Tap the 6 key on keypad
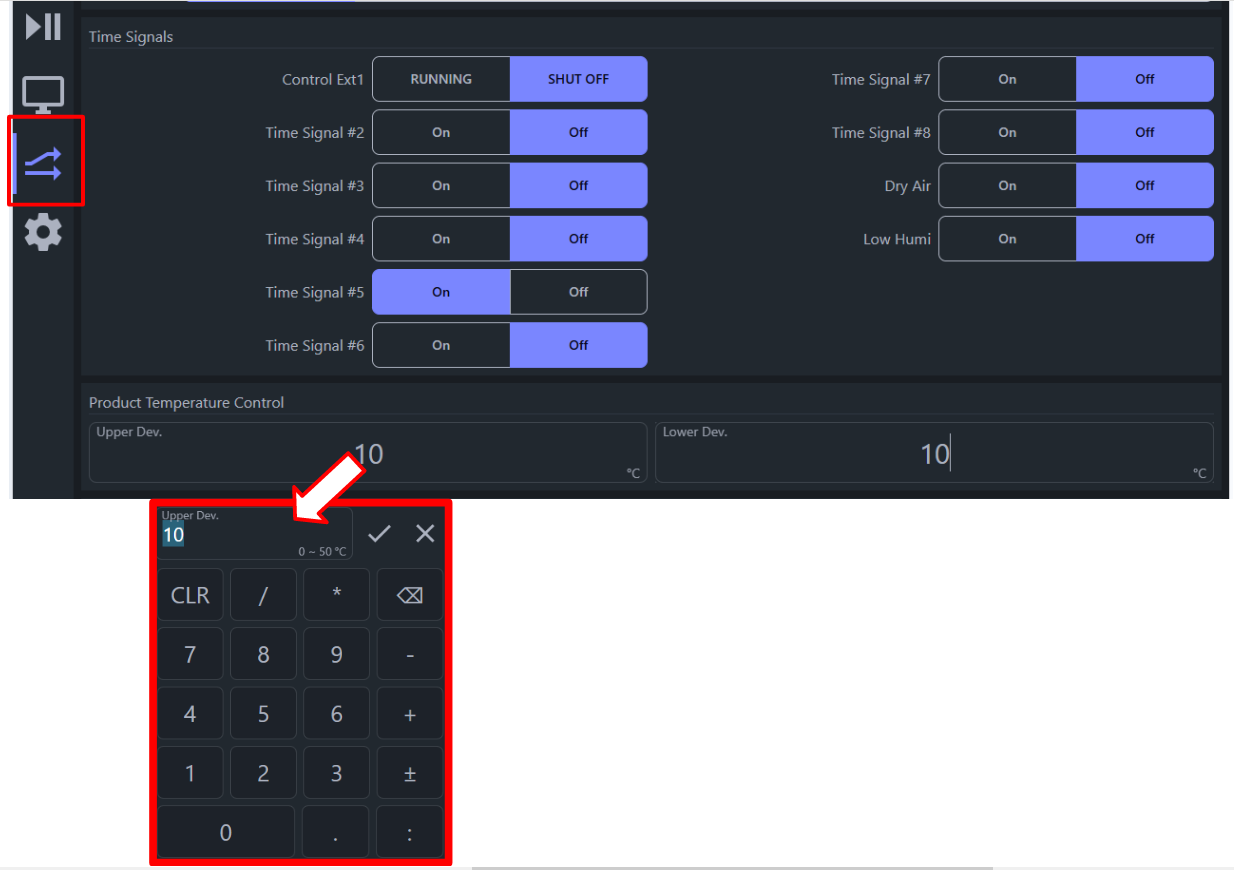The width and height of the screenshot is (1234, 870). coord(337,714)
